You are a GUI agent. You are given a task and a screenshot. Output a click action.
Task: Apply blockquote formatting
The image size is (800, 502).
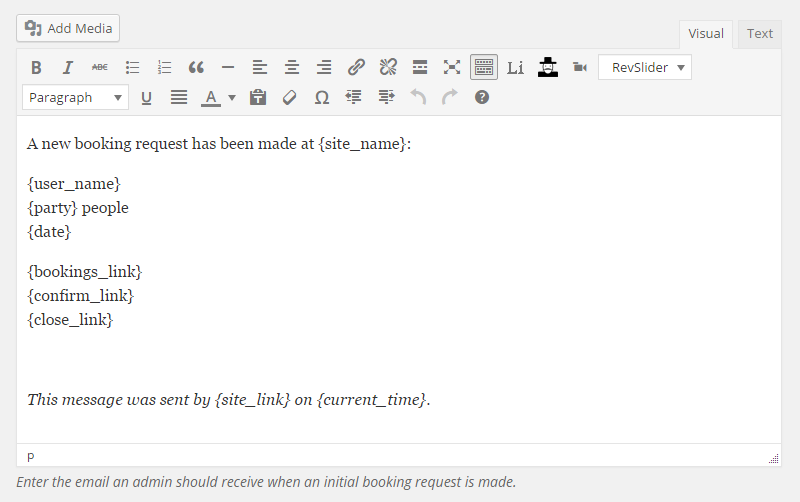coord(196,67)
